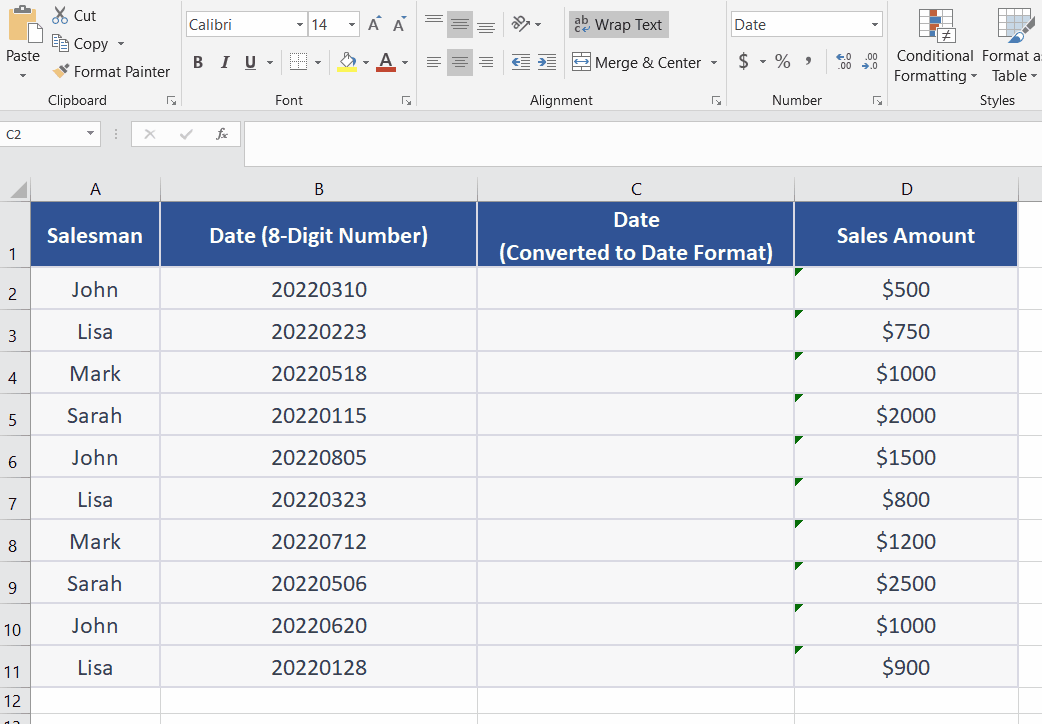Increase the indent
The height and width of the screenshot is (724, 1042).
(x=547, y=62)
